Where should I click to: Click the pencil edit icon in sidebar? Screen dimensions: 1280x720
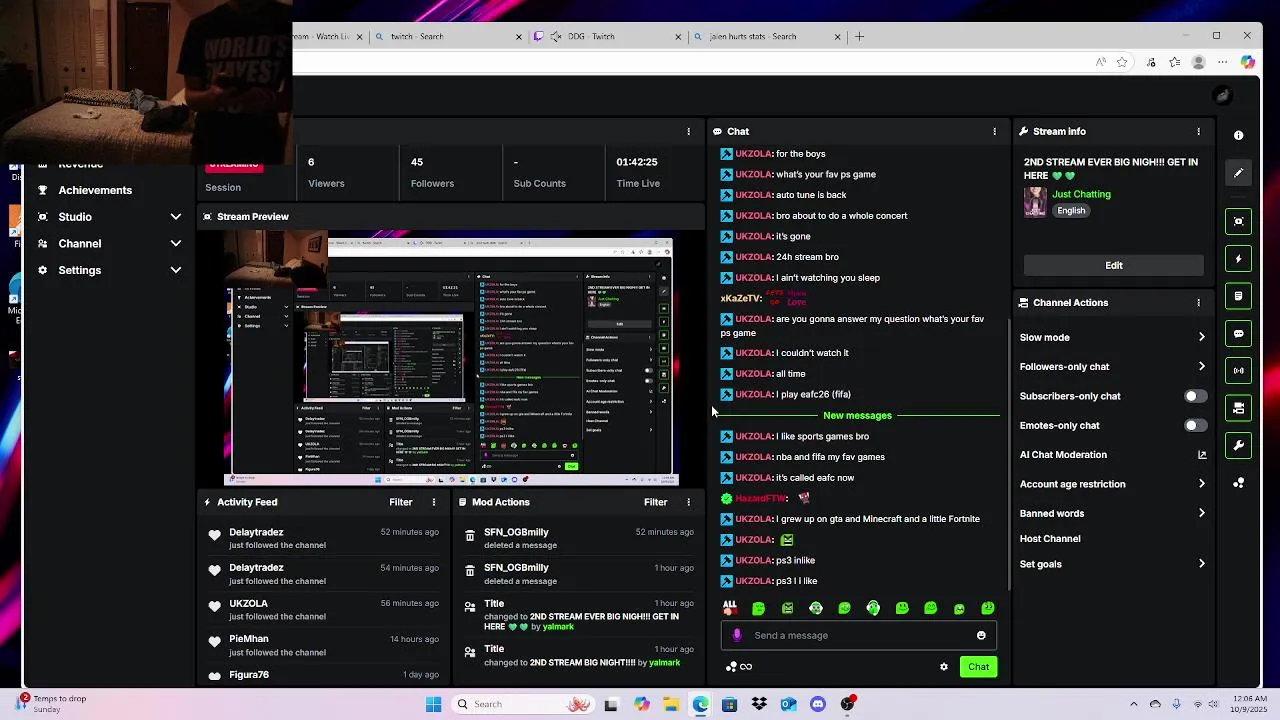[x=1239, y=173]
